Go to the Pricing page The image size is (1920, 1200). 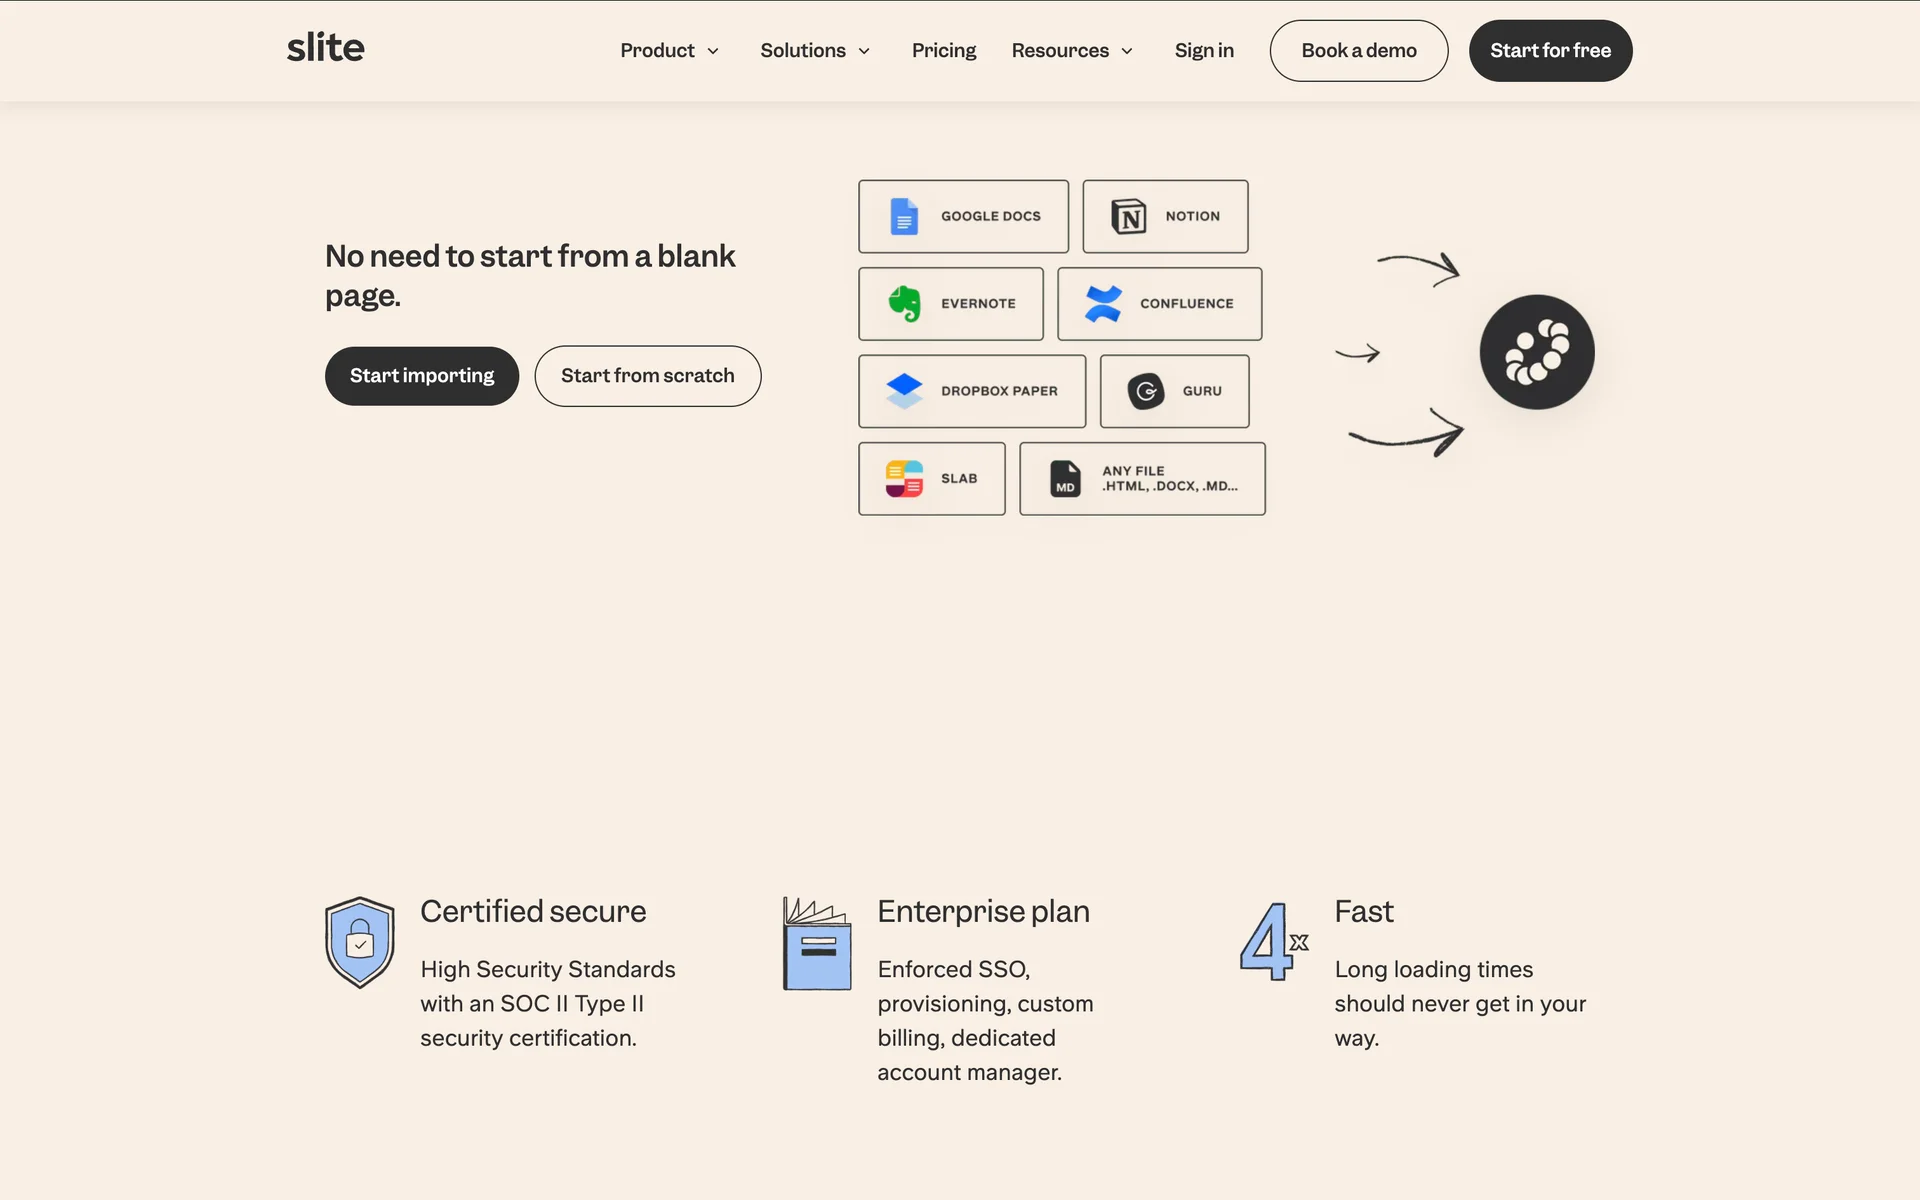(943, 50)
